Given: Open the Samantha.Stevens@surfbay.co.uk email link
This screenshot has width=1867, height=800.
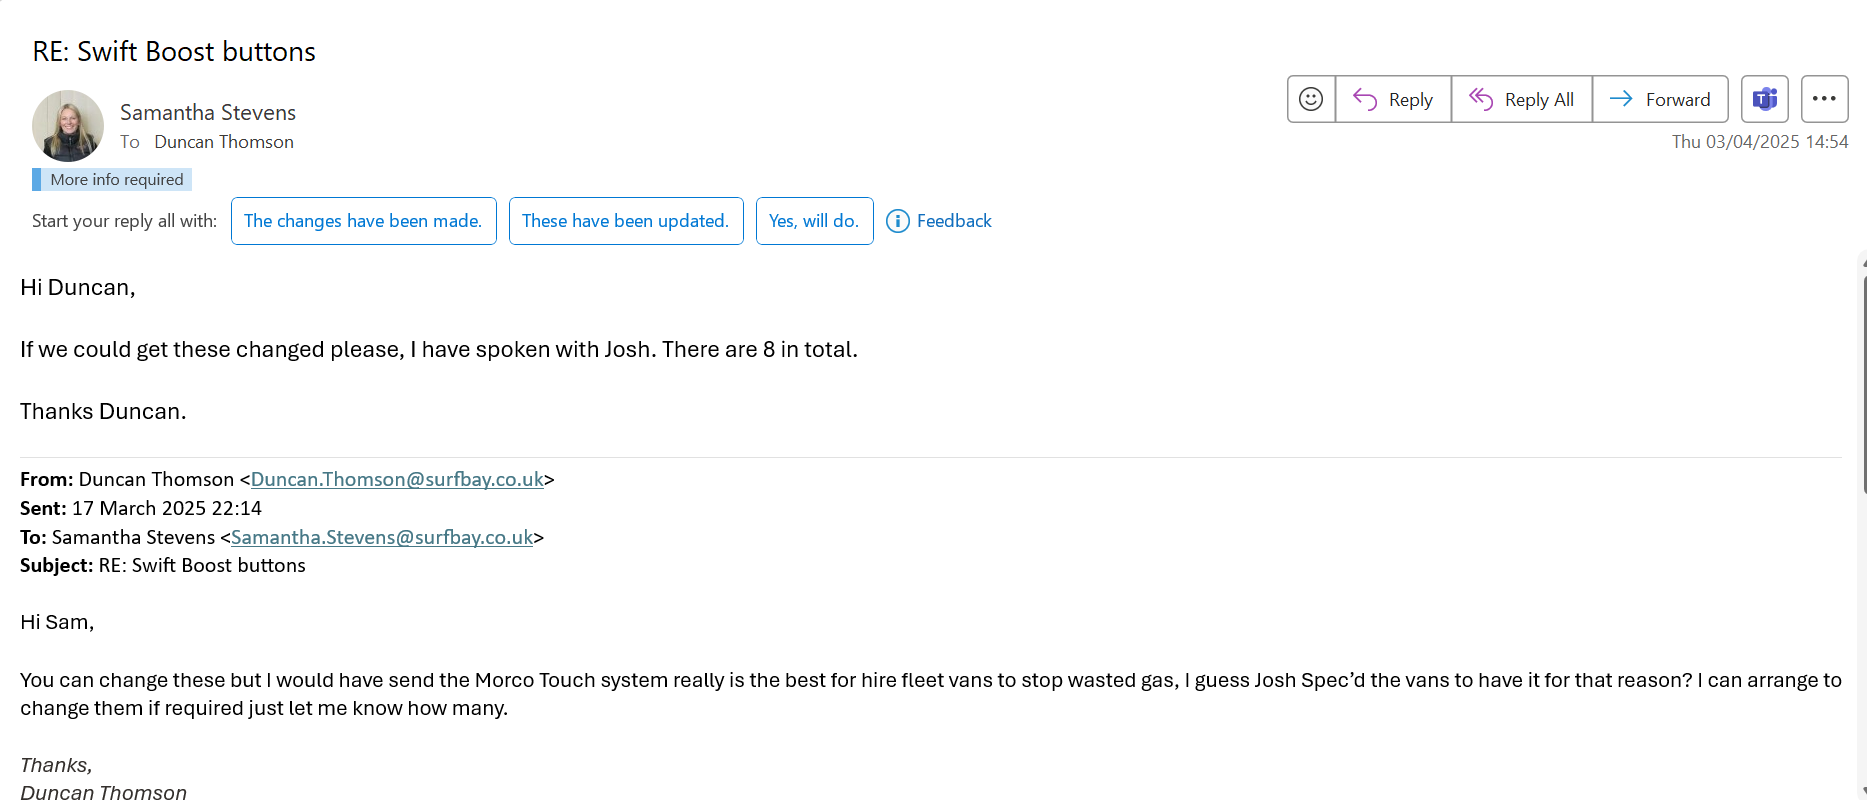Looking at the screenshot, I should click(x=382, y=537).
